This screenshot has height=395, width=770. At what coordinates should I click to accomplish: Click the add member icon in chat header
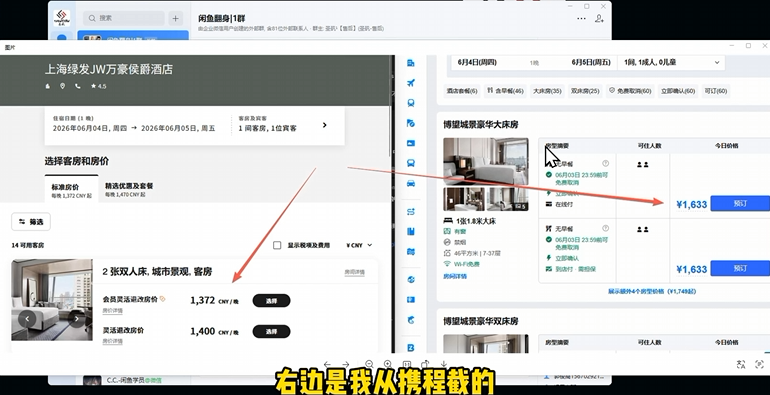(599, 19)
